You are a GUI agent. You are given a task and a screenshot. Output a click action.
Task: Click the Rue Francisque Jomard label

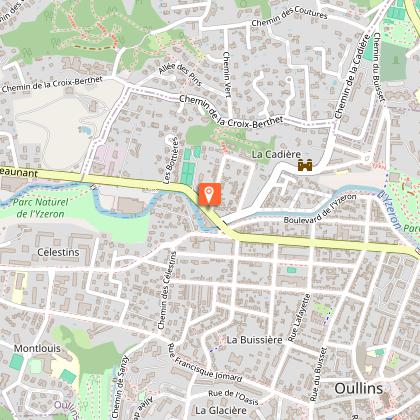205,363
